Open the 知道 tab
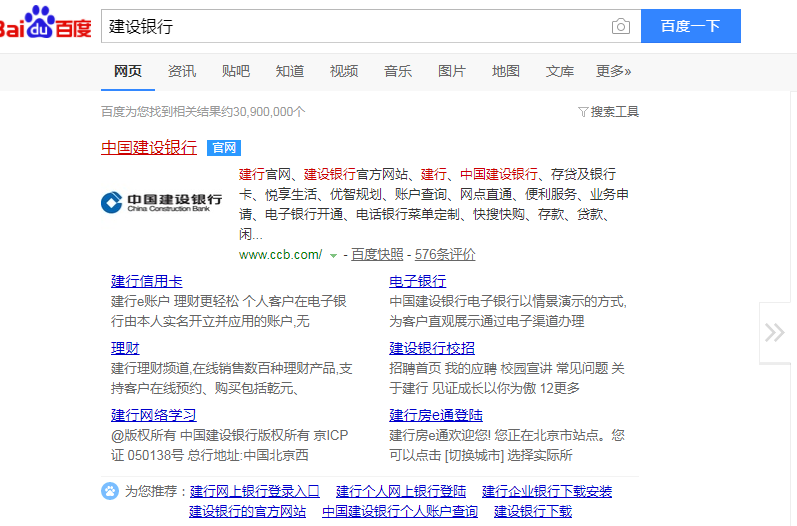Image resolution: width=797 pixels, height=526 pixels. [290, 71]
